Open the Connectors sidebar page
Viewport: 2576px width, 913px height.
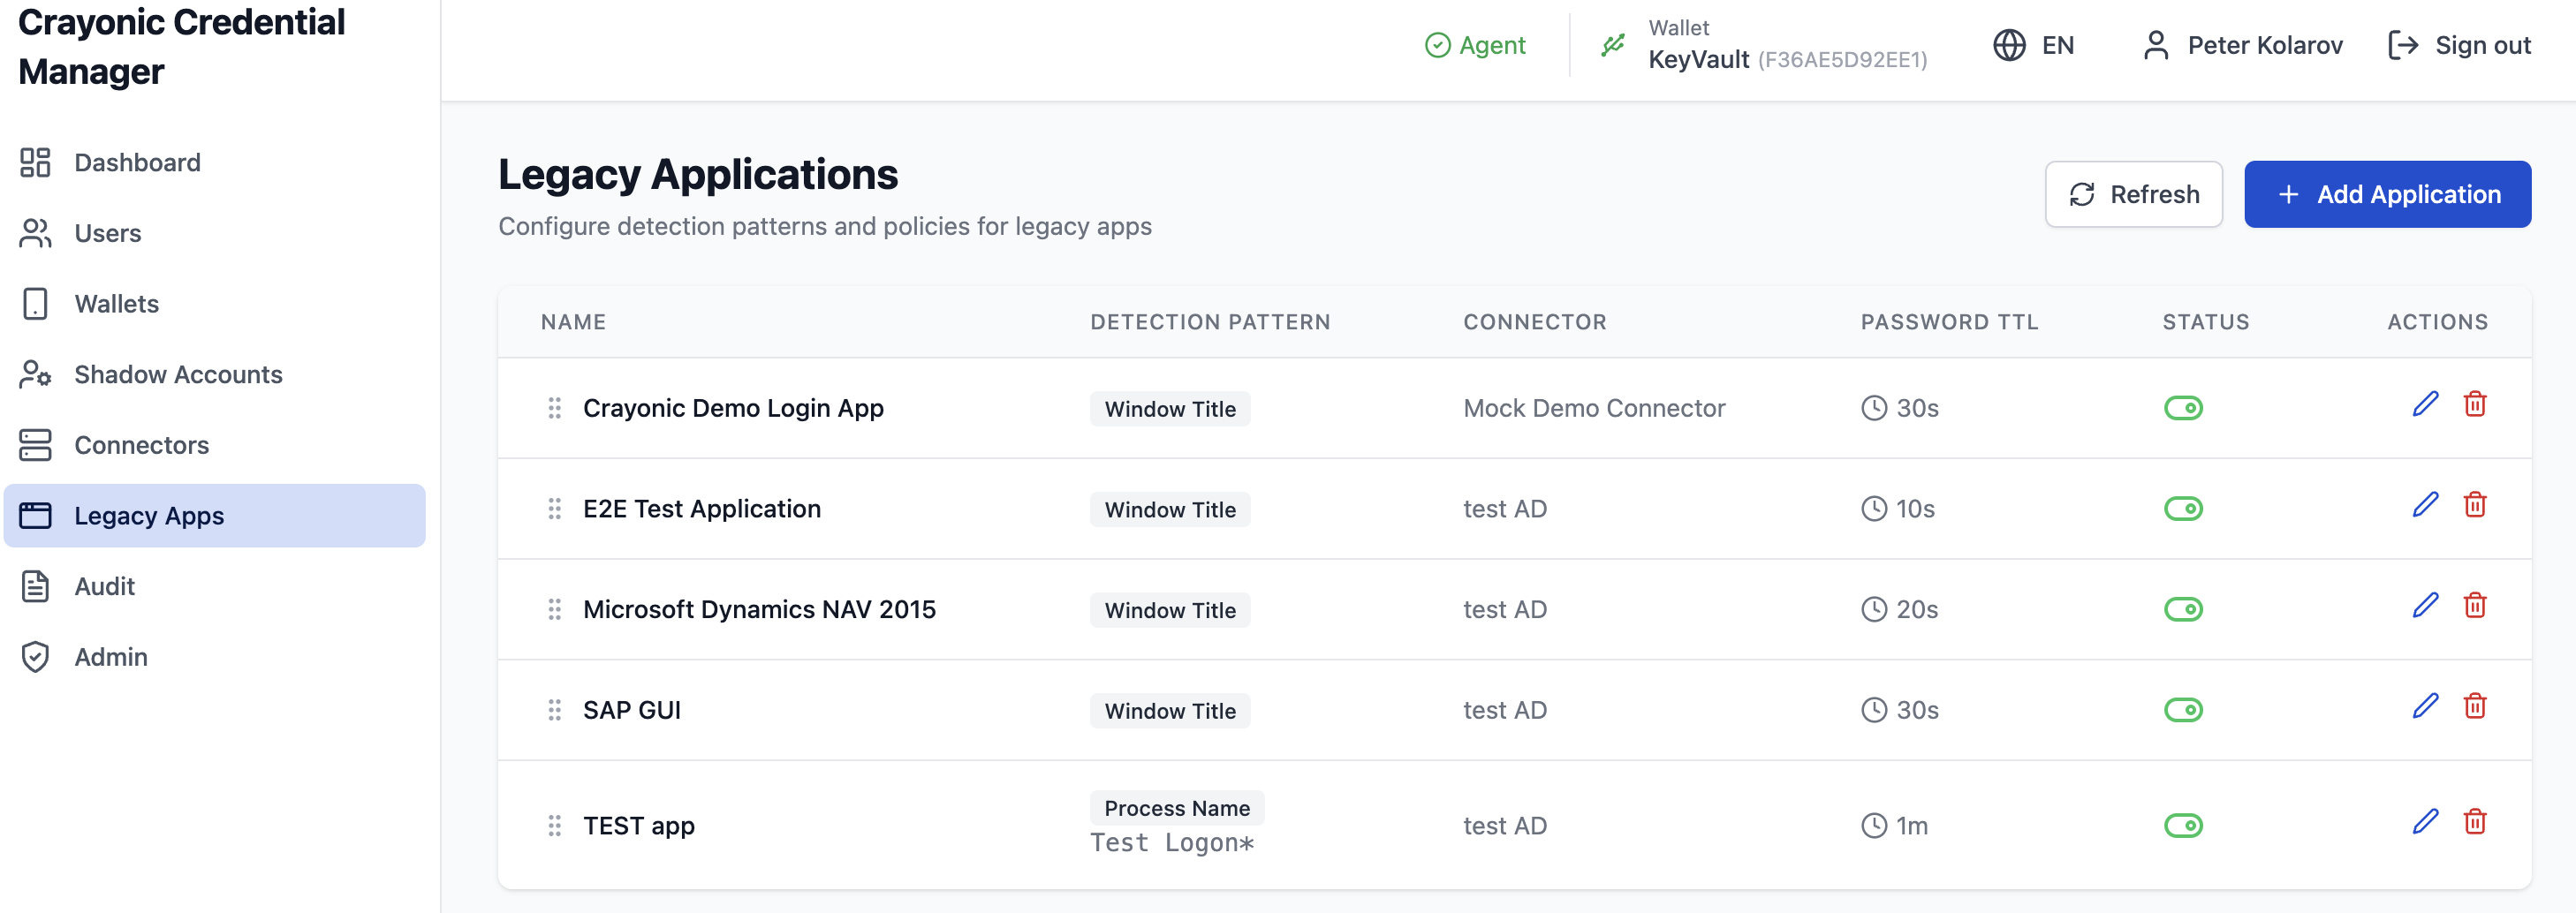tap(141, 445)
